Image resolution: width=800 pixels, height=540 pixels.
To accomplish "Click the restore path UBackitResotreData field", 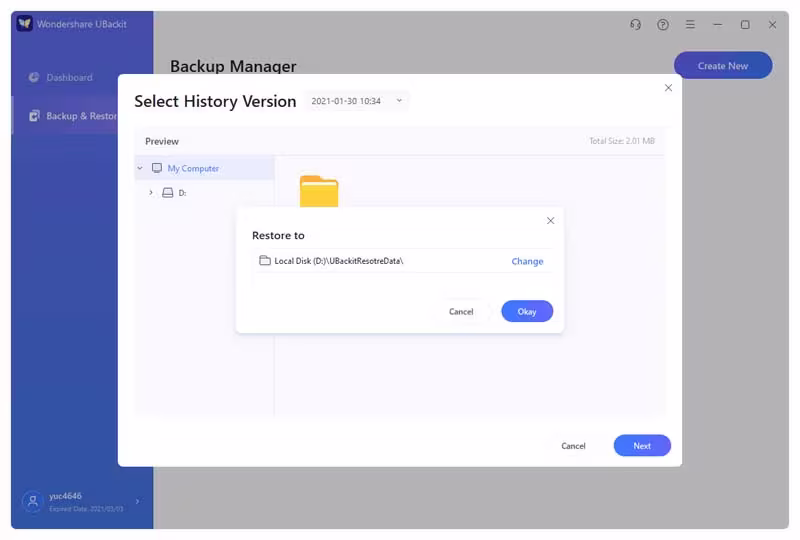I will [402, 261].
